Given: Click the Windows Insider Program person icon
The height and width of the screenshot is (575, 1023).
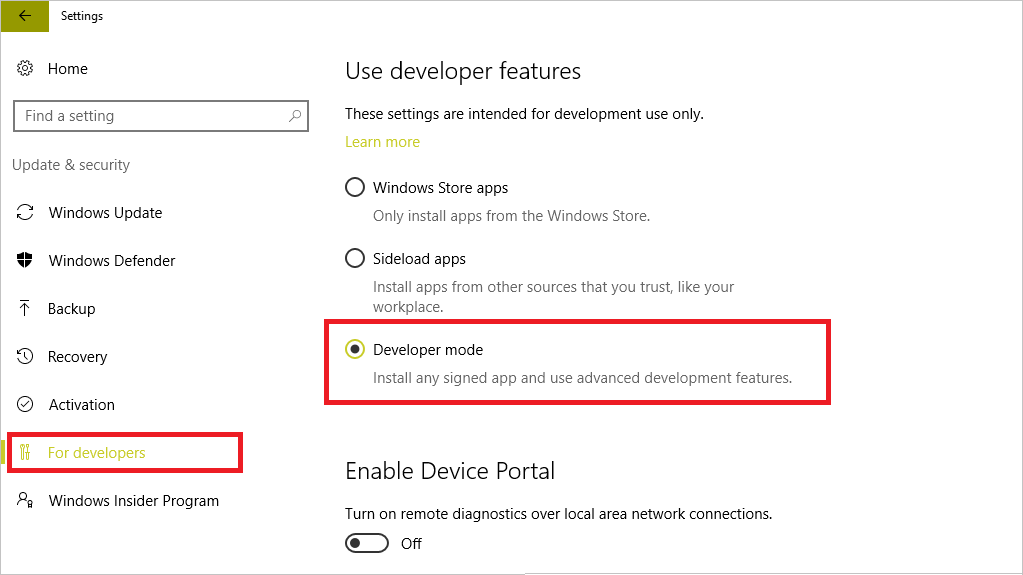Looking at the screenshot, I should point(26,500).
